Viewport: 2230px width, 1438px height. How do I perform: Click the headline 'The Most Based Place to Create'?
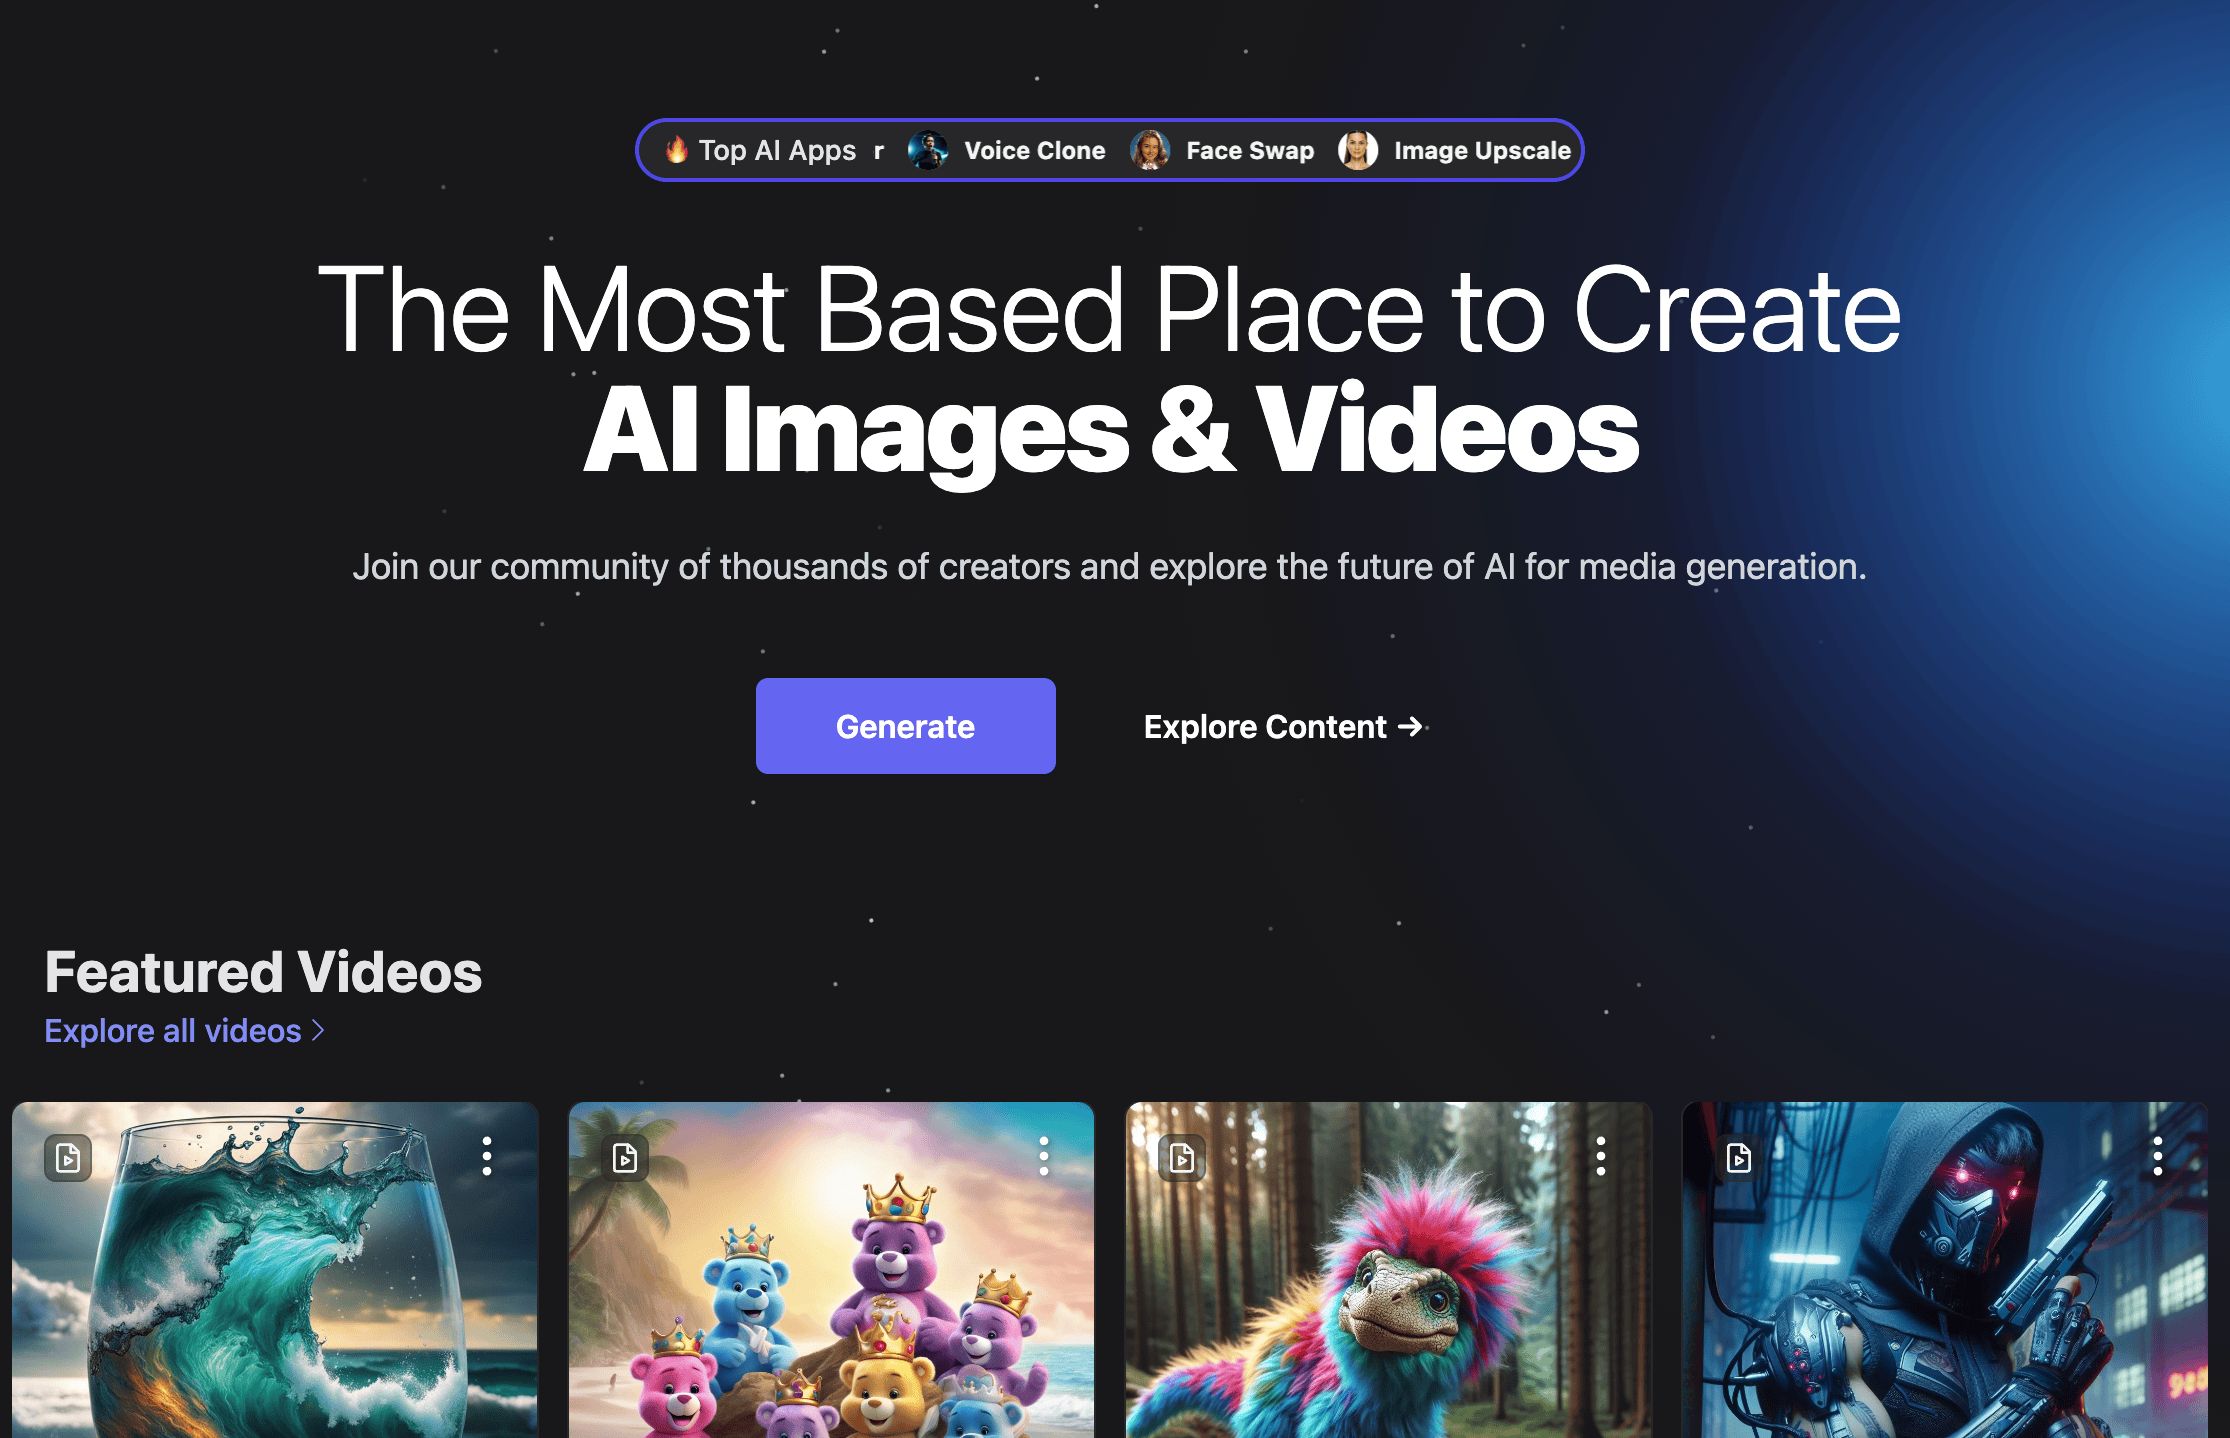(x=1110, y=310)
